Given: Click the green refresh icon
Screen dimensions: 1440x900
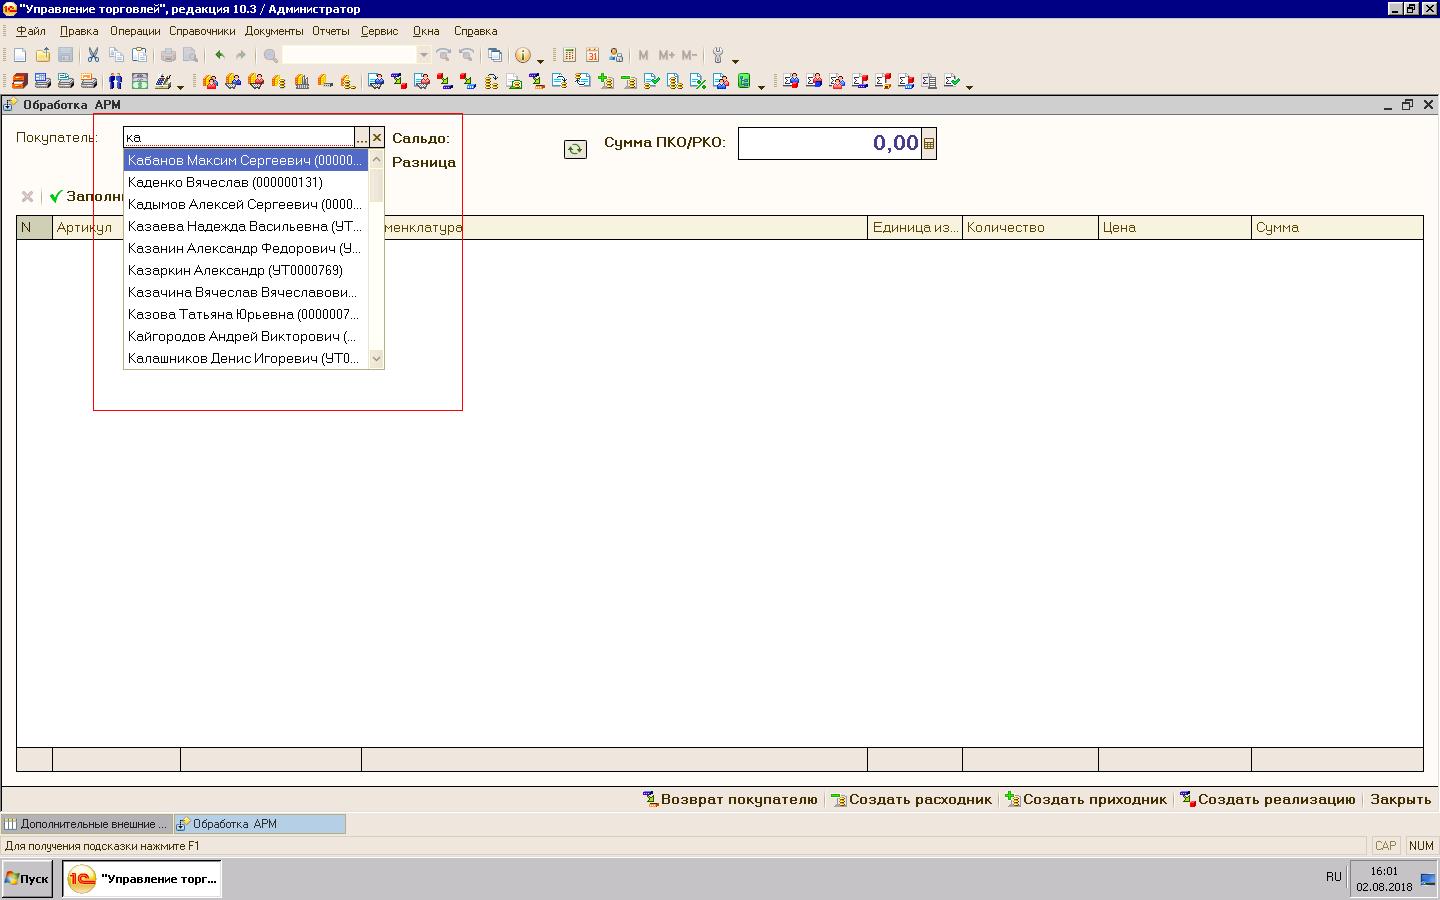Looking at the screenshot, I should [x=575, y=149].
